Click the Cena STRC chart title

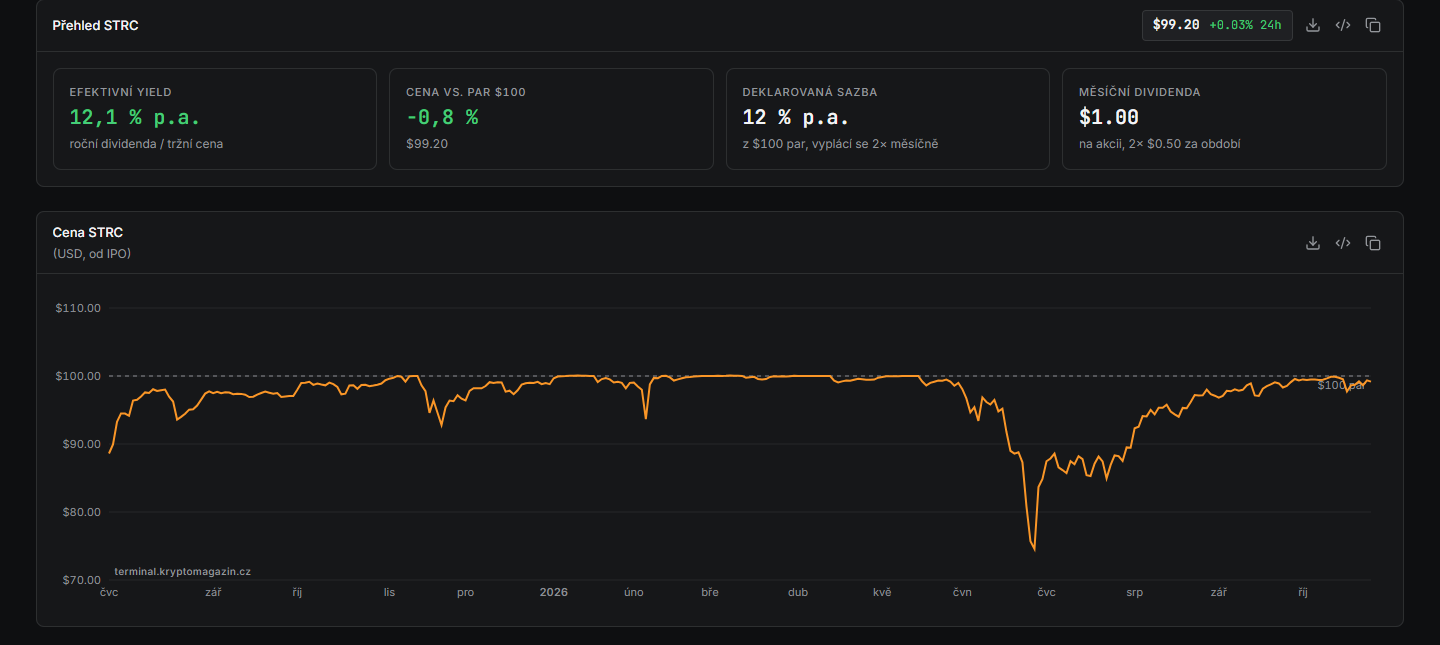tap(88, 233)
